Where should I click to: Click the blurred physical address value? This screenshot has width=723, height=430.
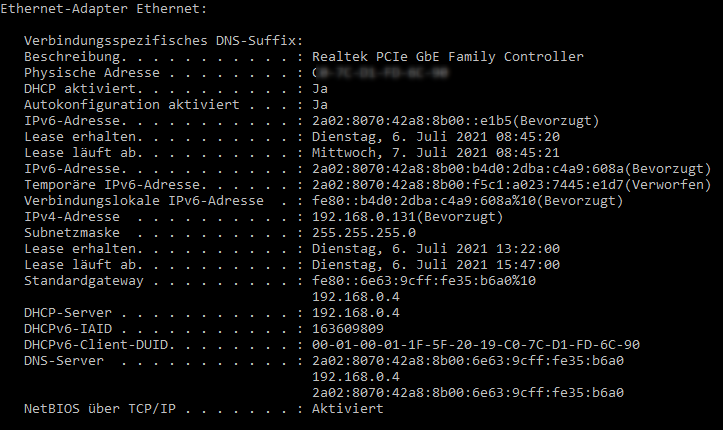tap(379, 73)
